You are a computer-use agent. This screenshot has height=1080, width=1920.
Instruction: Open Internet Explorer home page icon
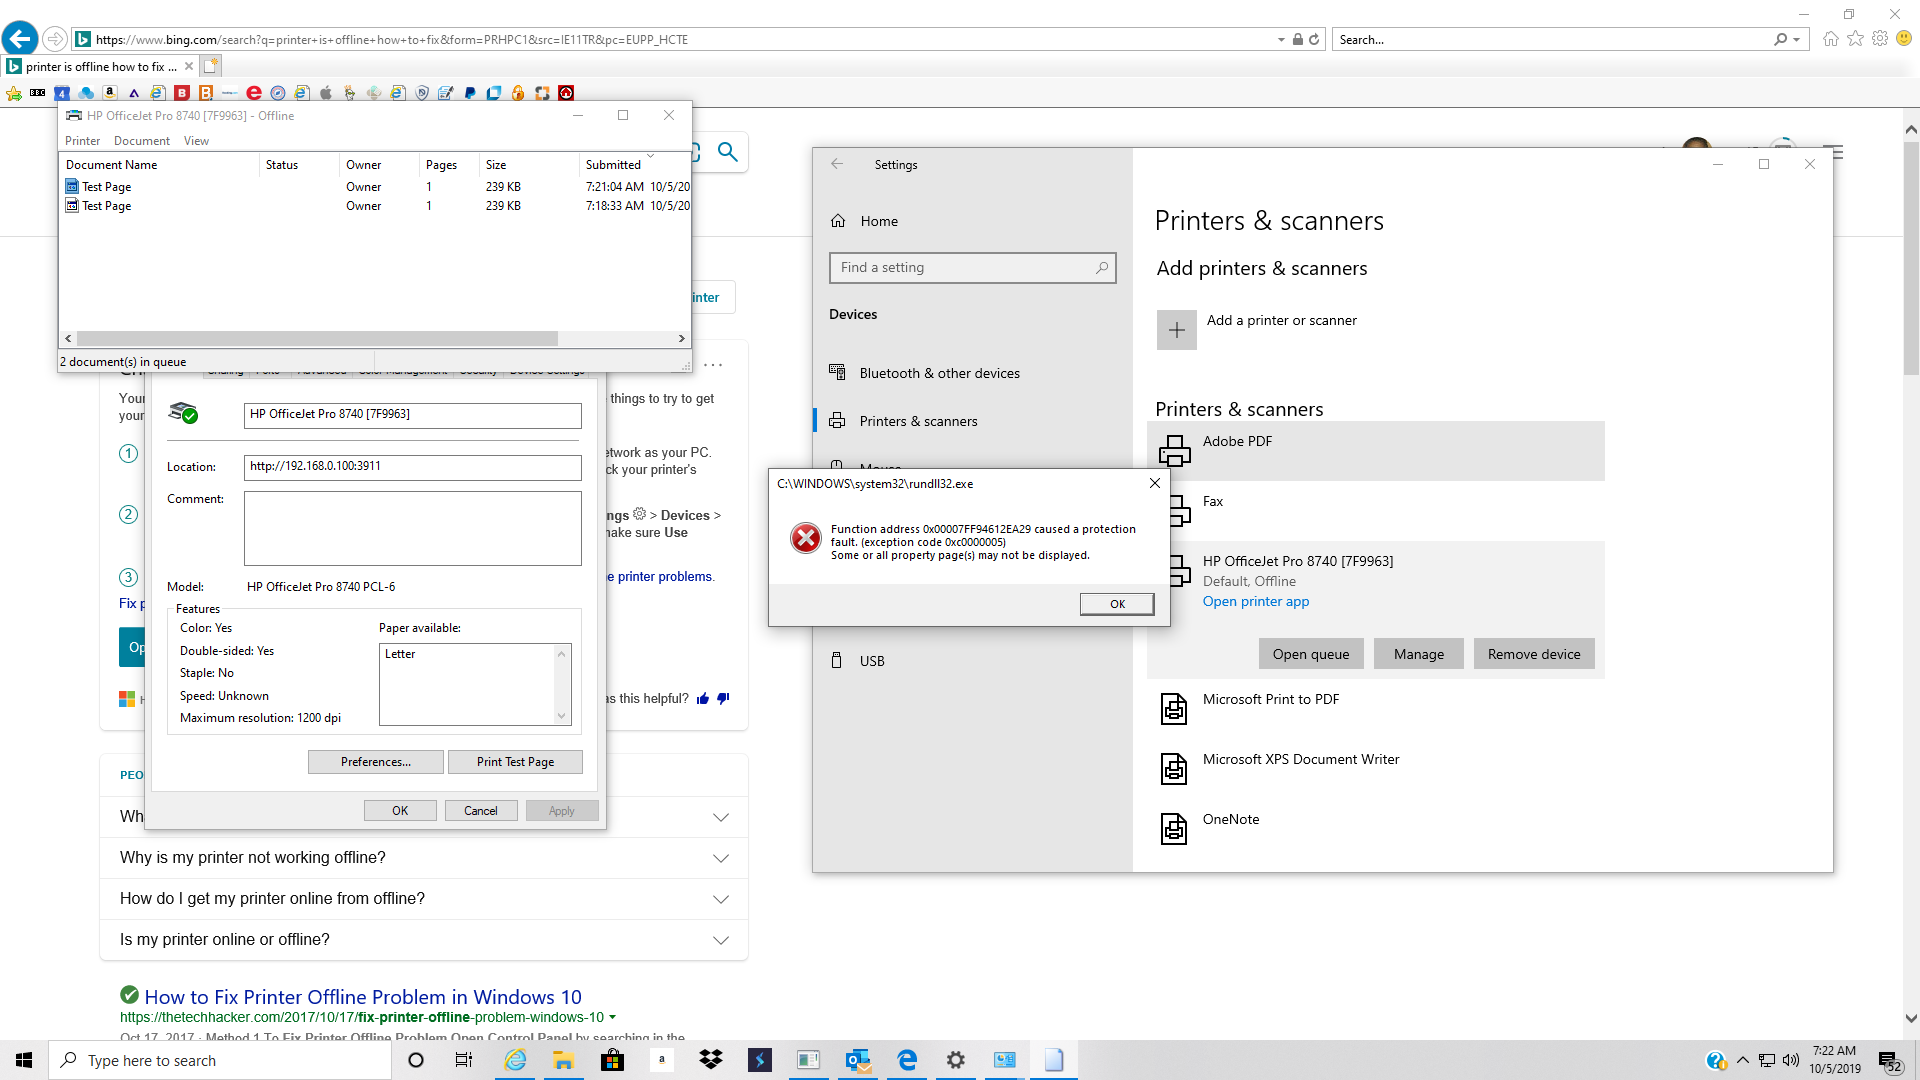coord(1831,39)
